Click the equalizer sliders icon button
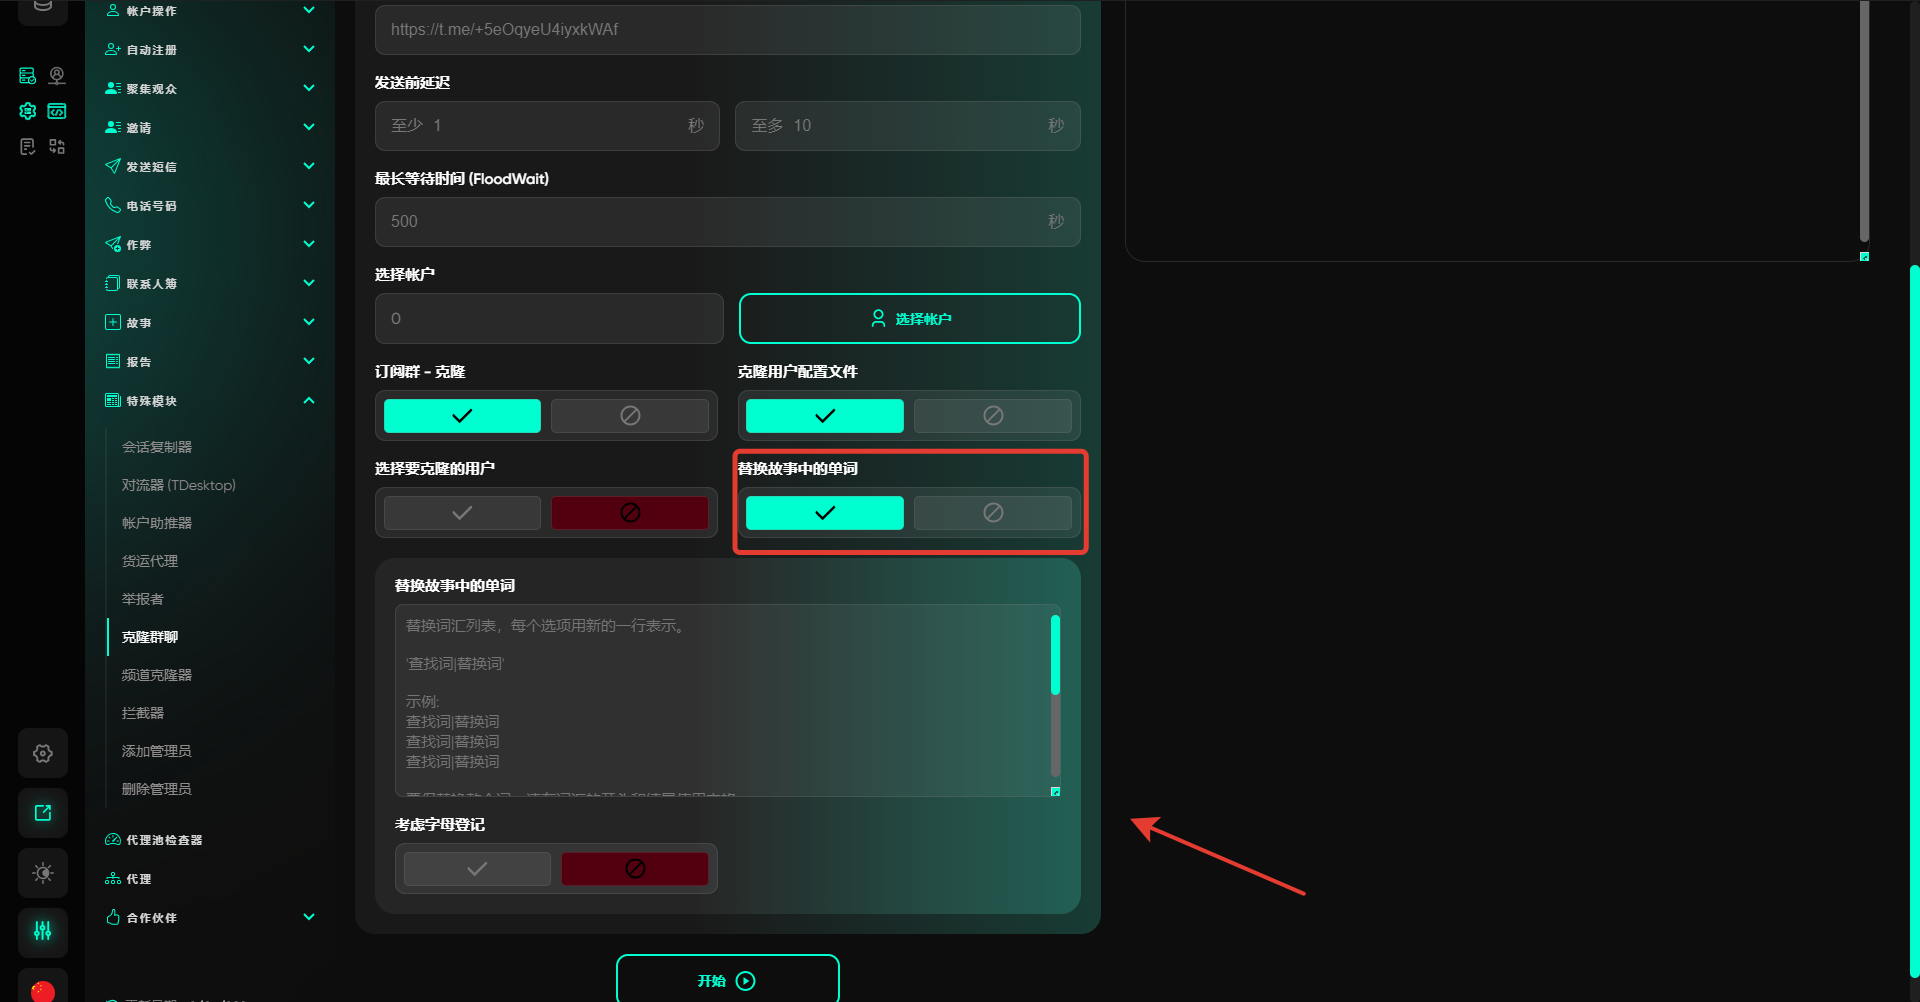Image resolution: width=1920 pixels, height=1002 pixels. pos(43,931)
